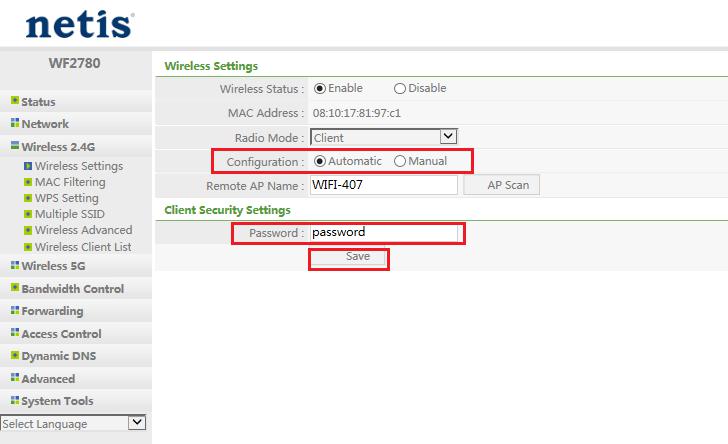Open Wireless Client List page
The image size is (728, 444).
pos(83,246)
